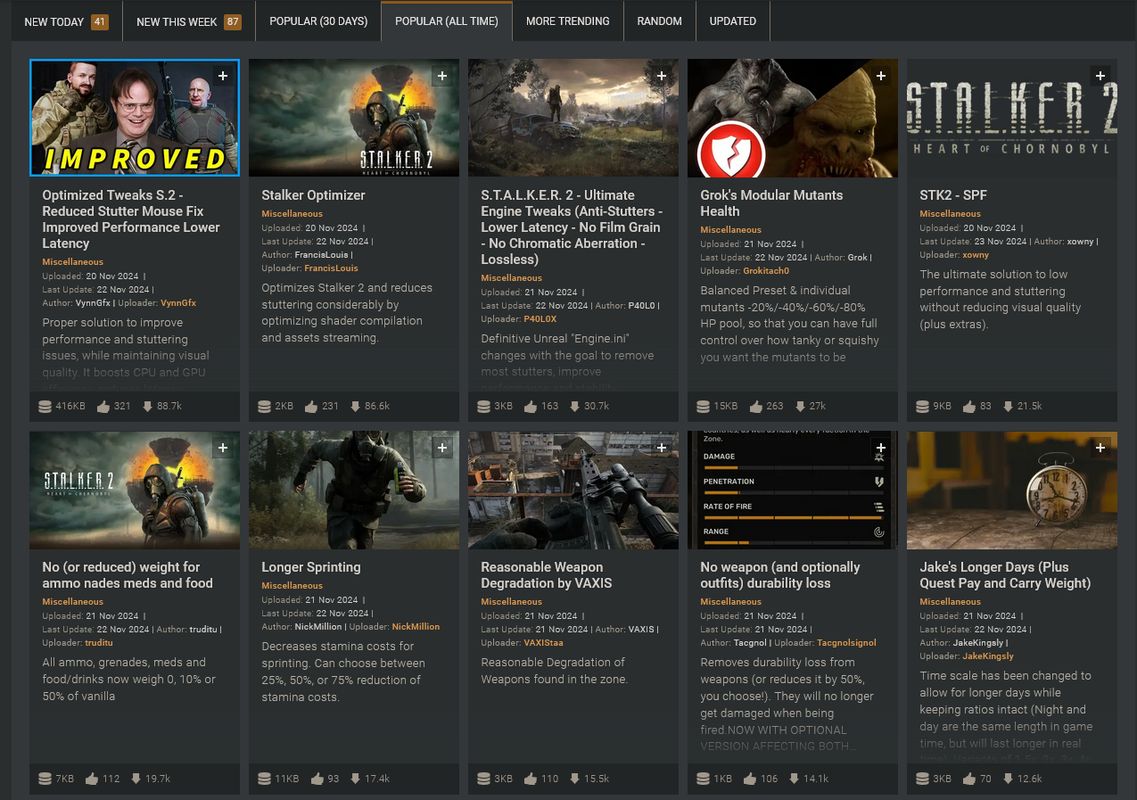Screen dimensions: 1137x800
Task: Click uploader name VynnGfx
Action: point(178,303)
